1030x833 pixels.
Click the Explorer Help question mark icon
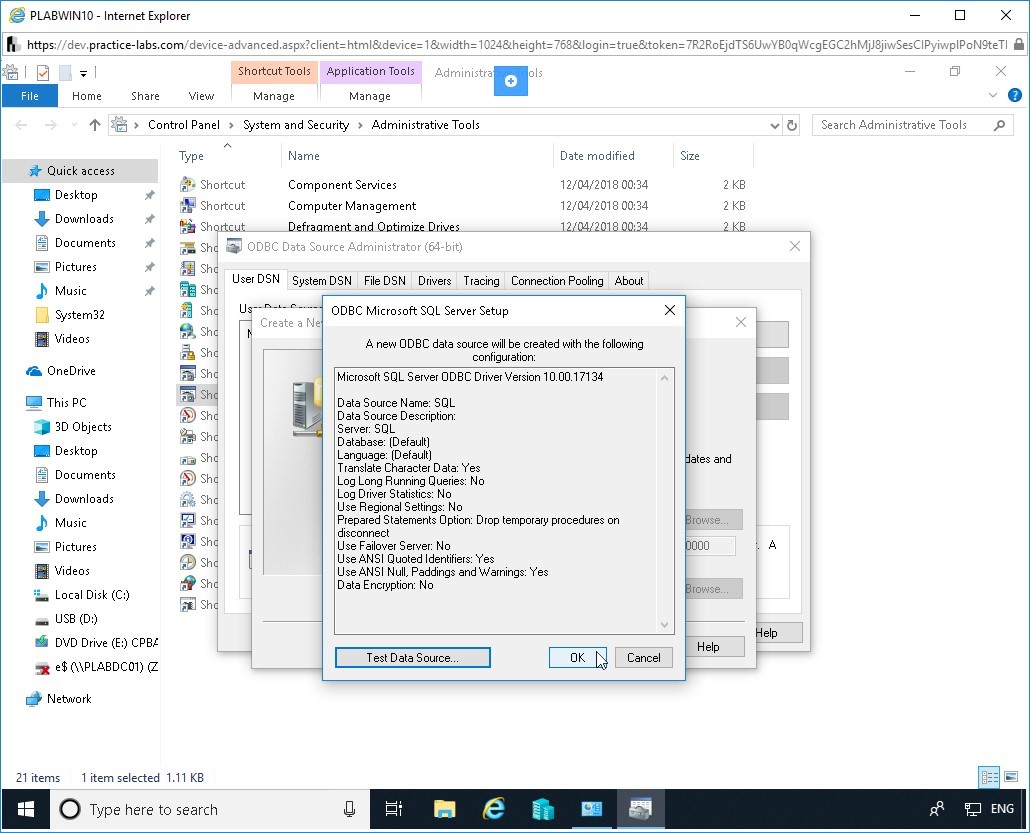1015,95
